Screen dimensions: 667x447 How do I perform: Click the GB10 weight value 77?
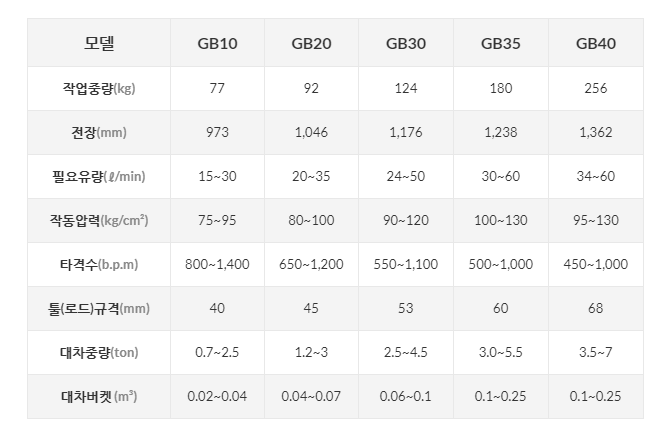click(x=217, y=88)
